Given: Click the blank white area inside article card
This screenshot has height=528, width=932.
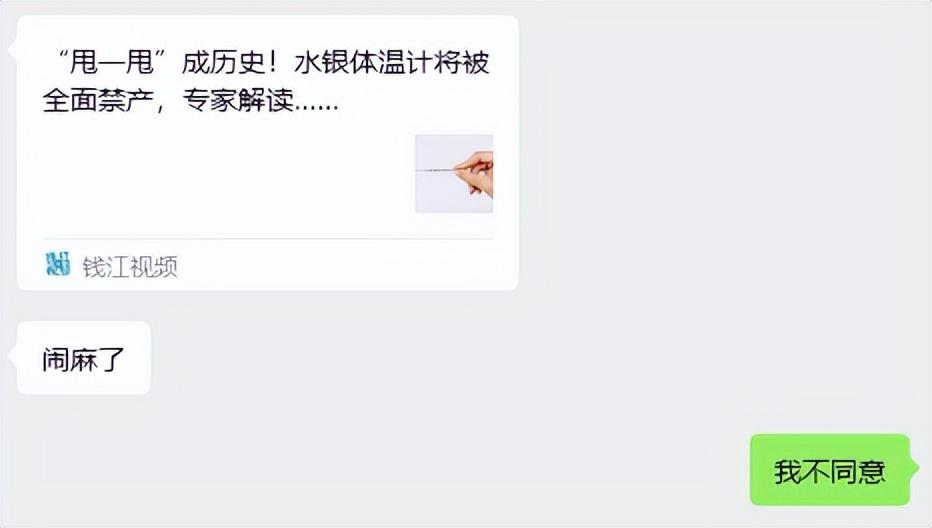Looking at the screenshot, I should pos(226,178).
